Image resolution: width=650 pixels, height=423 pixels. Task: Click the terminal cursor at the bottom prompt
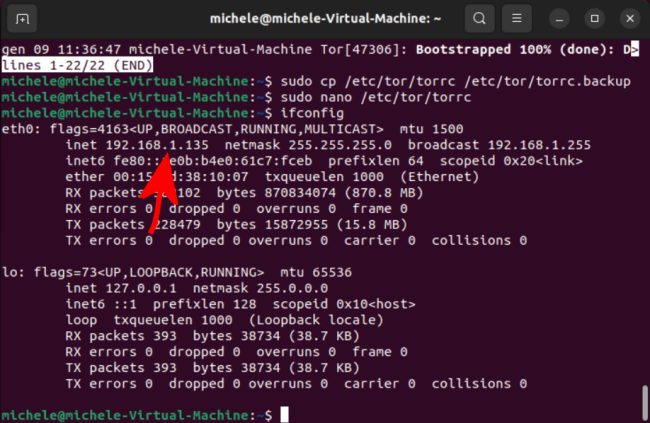(x=284, y=415)
